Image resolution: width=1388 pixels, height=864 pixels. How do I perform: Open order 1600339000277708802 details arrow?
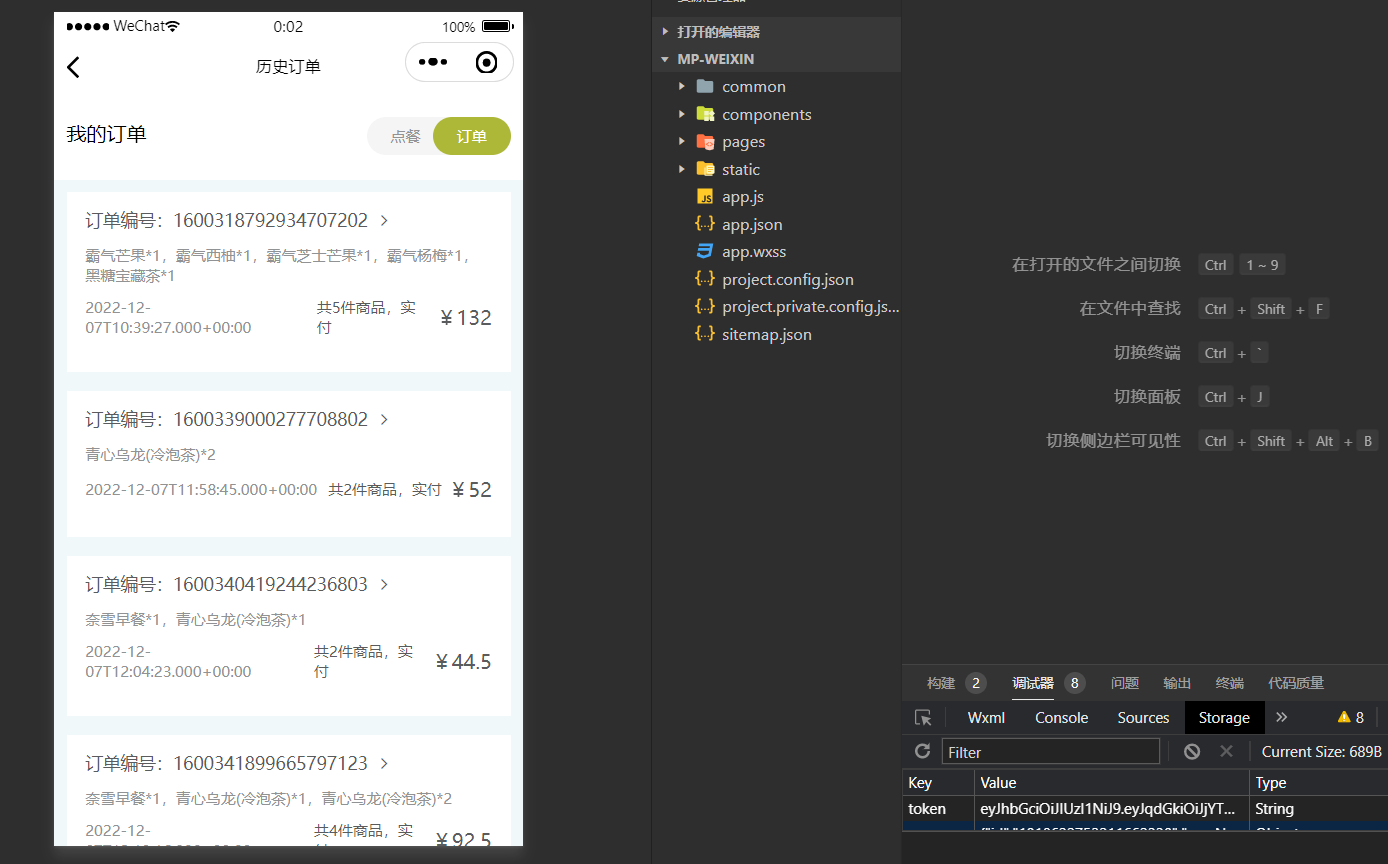(385, 419)
